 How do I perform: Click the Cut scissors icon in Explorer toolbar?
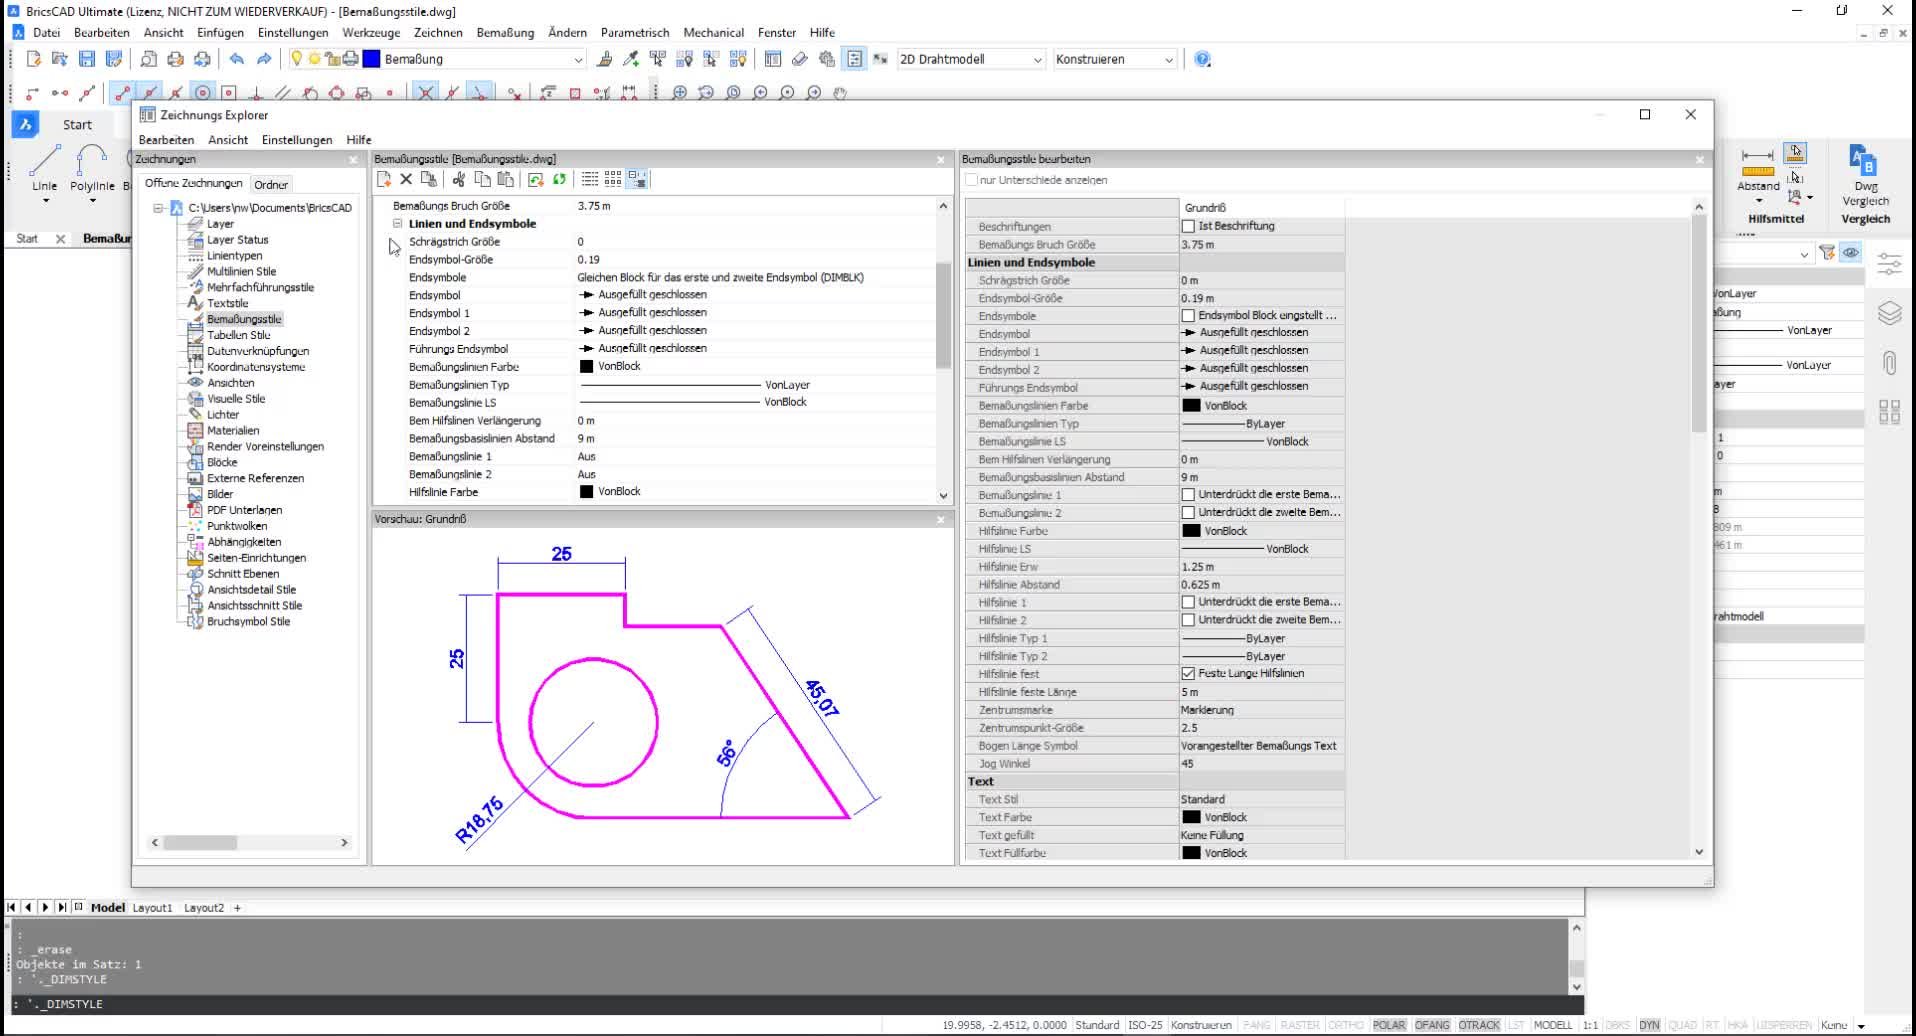pyautogui.click(x=459, y=179)
